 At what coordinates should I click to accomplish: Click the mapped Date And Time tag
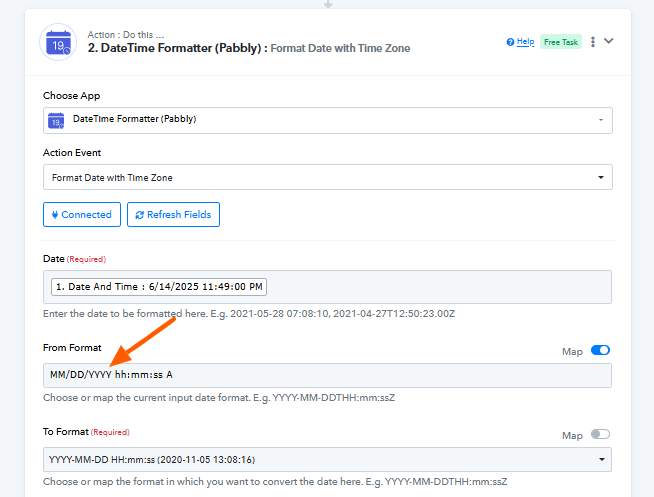coord(159,287)
